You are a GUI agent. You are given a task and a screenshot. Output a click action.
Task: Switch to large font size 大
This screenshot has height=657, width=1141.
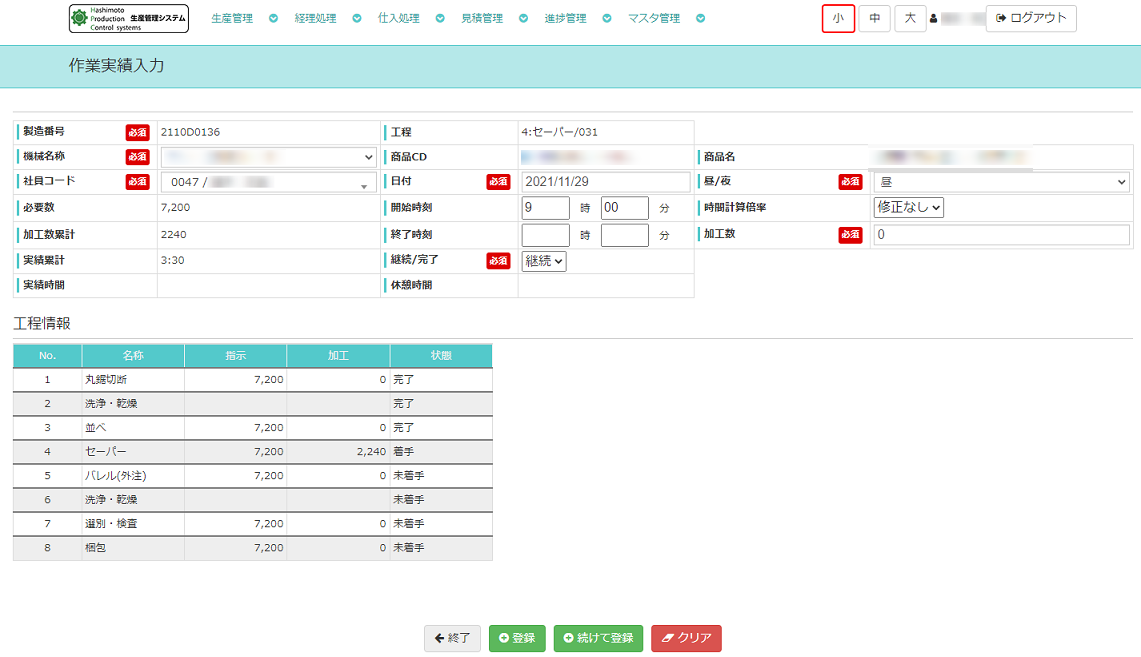(x=910, y=19)
